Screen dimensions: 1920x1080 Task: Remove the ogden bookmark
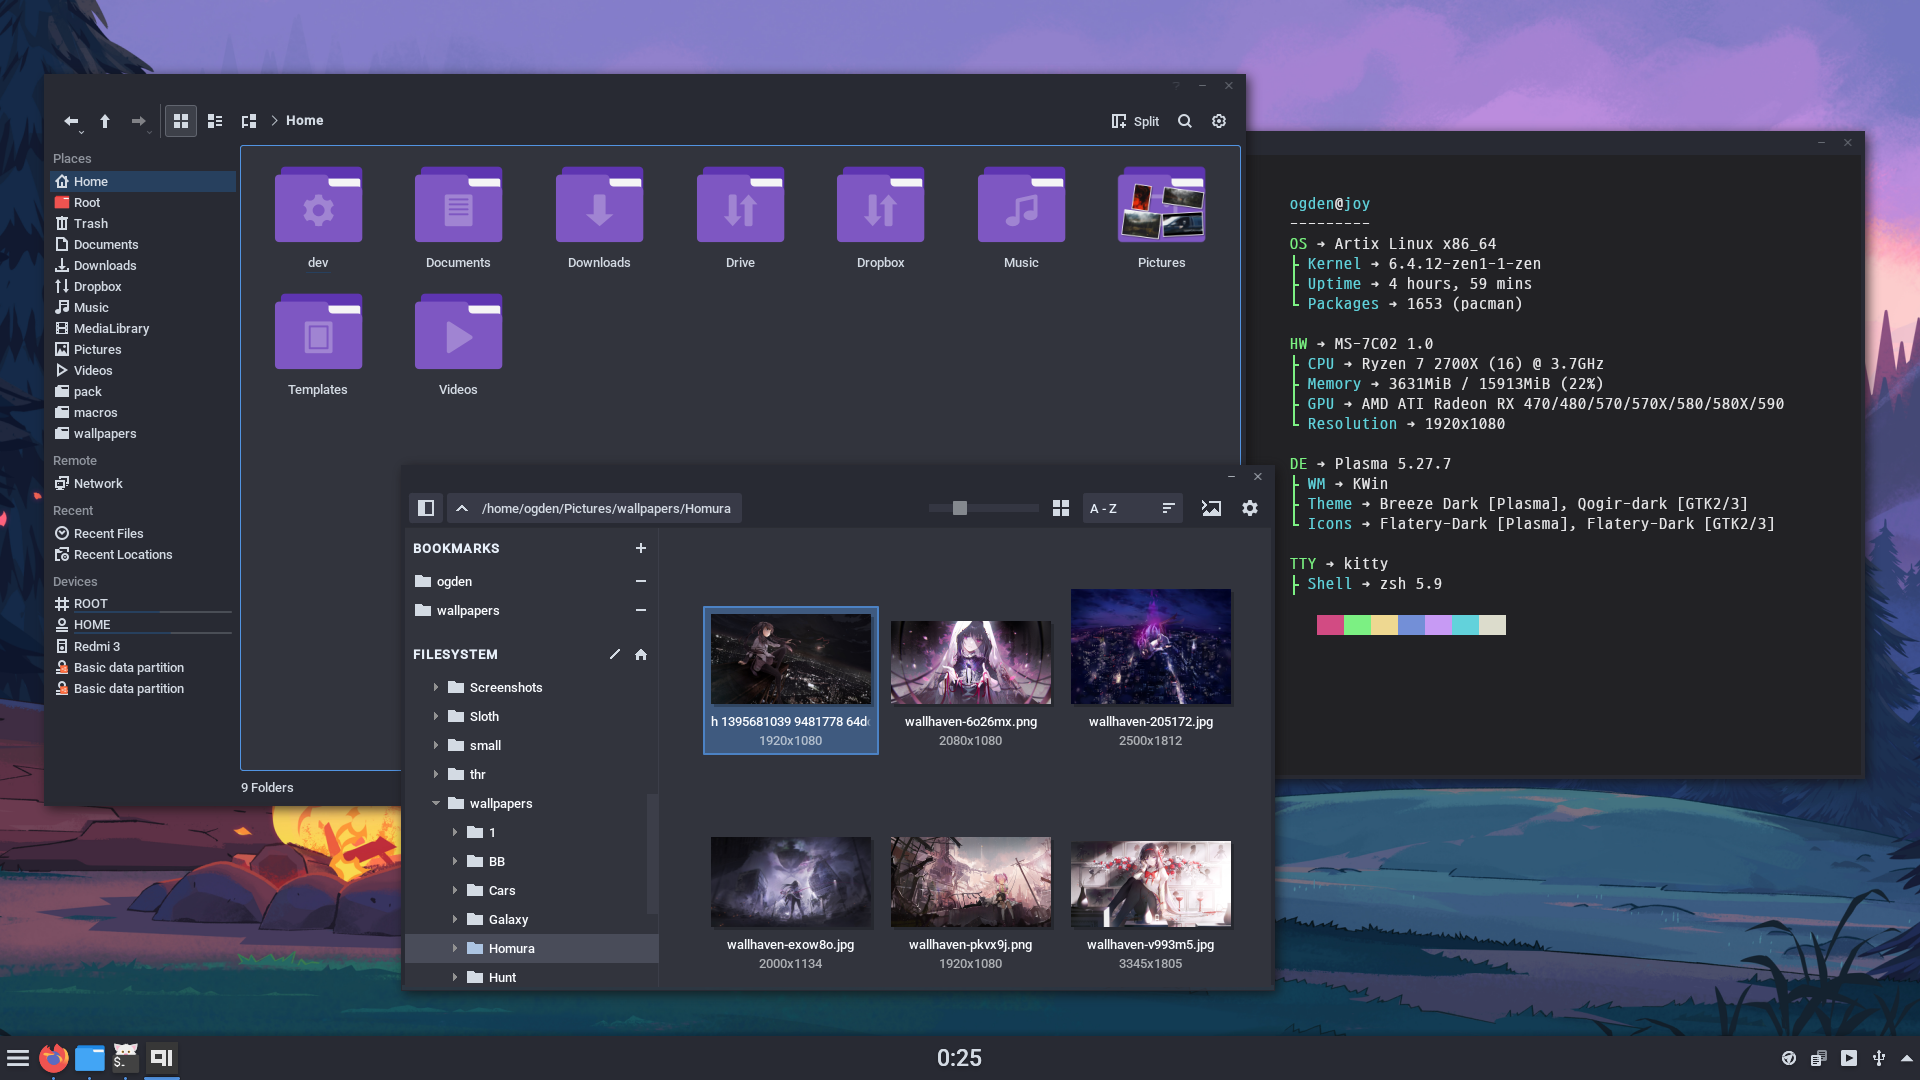(x=641, y=581)
